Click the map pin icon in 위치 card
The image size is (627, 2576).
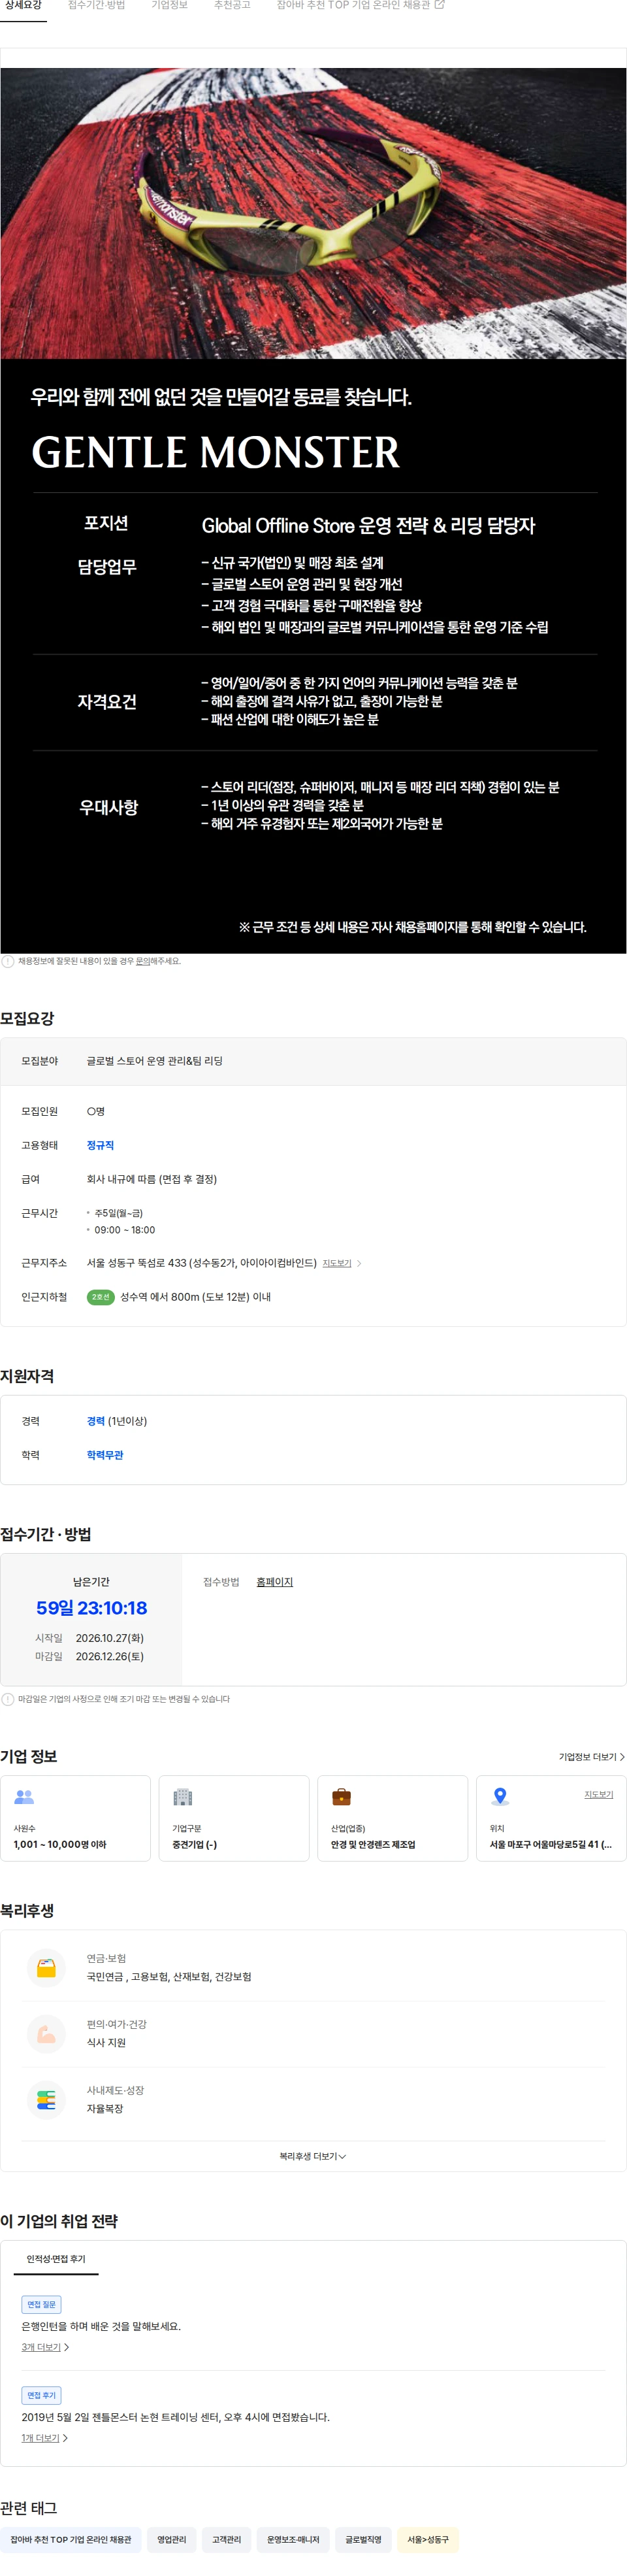click(x=500, y=1797)
